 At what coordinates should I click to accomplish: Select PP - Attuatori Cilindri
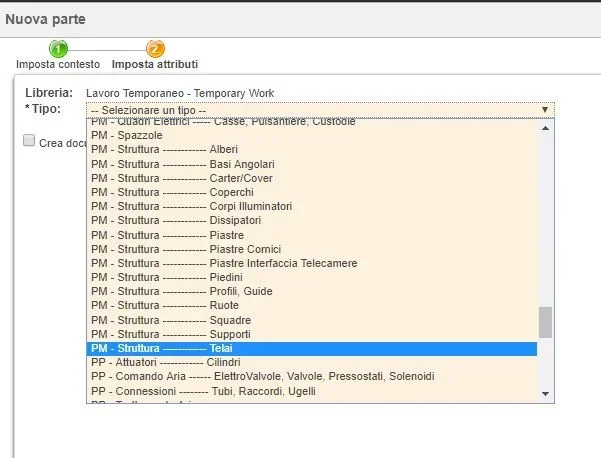312,362
